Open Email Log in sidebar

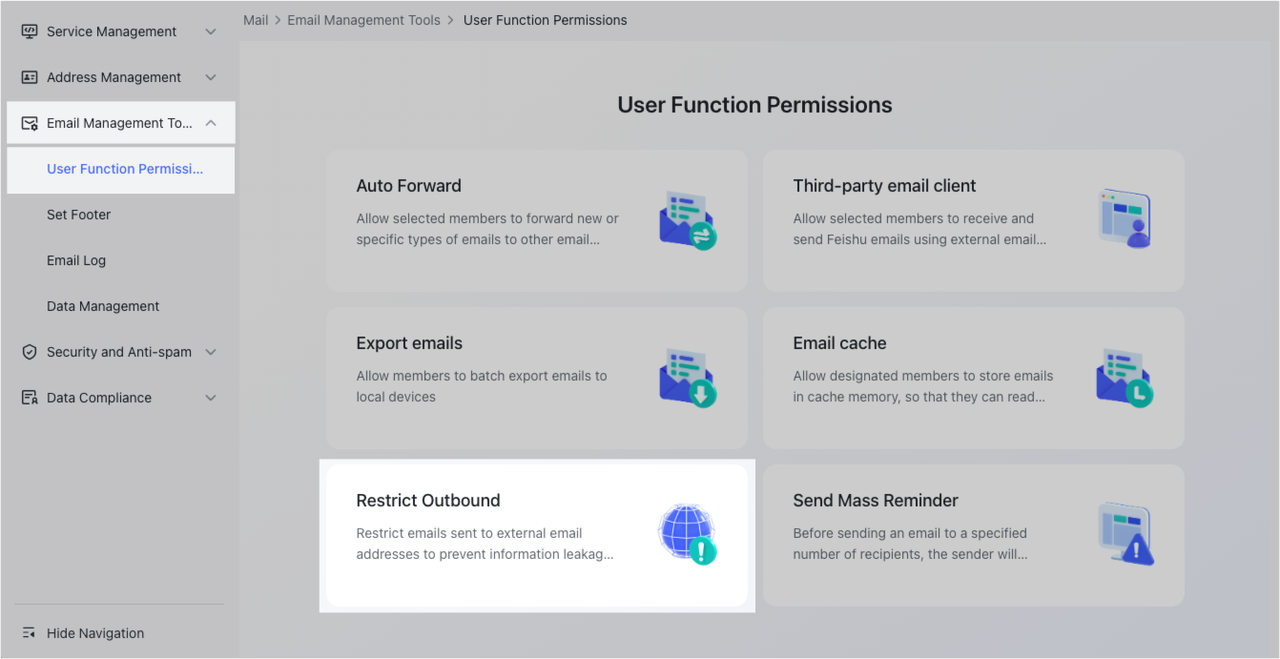(x=76, y=261)
